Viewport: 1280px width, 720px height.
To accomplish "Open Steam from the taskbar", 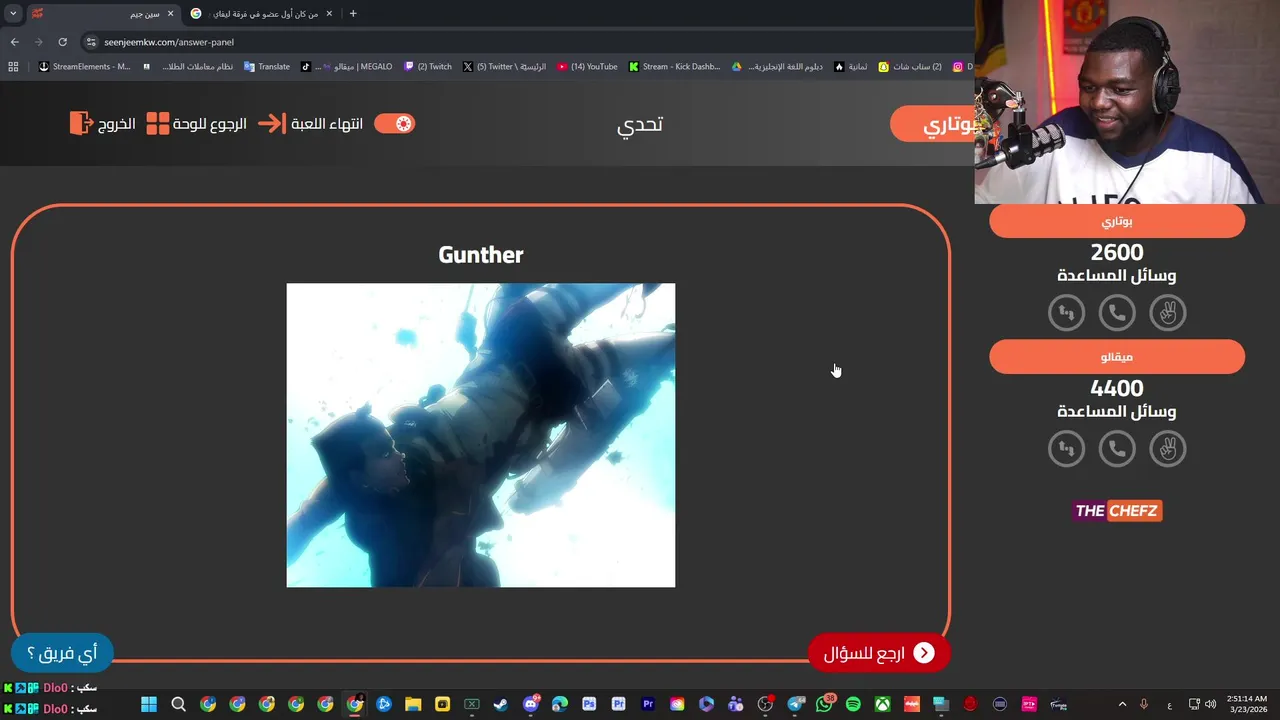I will (500, 704).
